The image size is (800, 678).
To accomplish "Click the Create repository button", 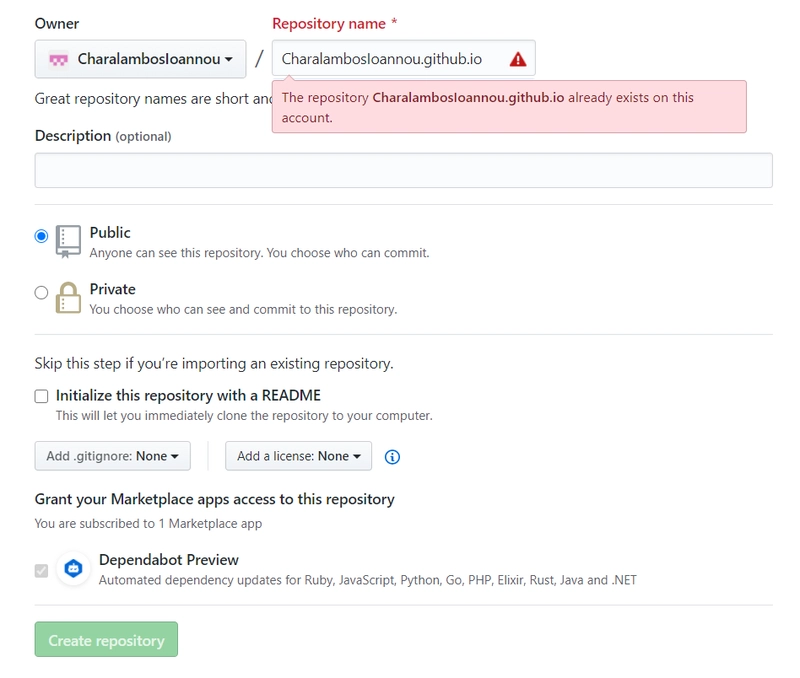I will tap(106, 640).
